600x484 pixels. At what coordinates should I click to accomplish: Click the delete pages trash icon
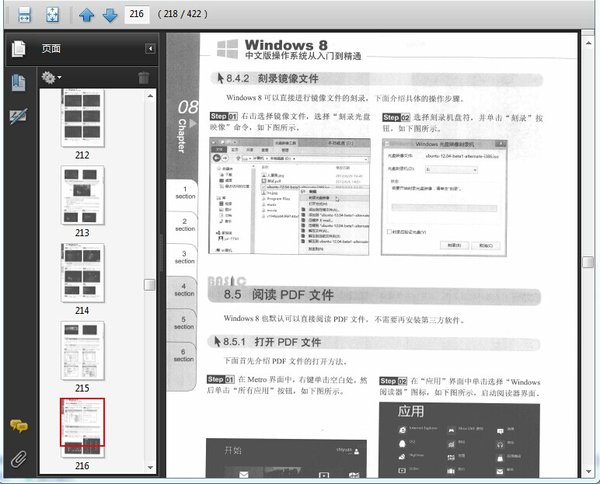pyautogui.click(x=143, y=78)
